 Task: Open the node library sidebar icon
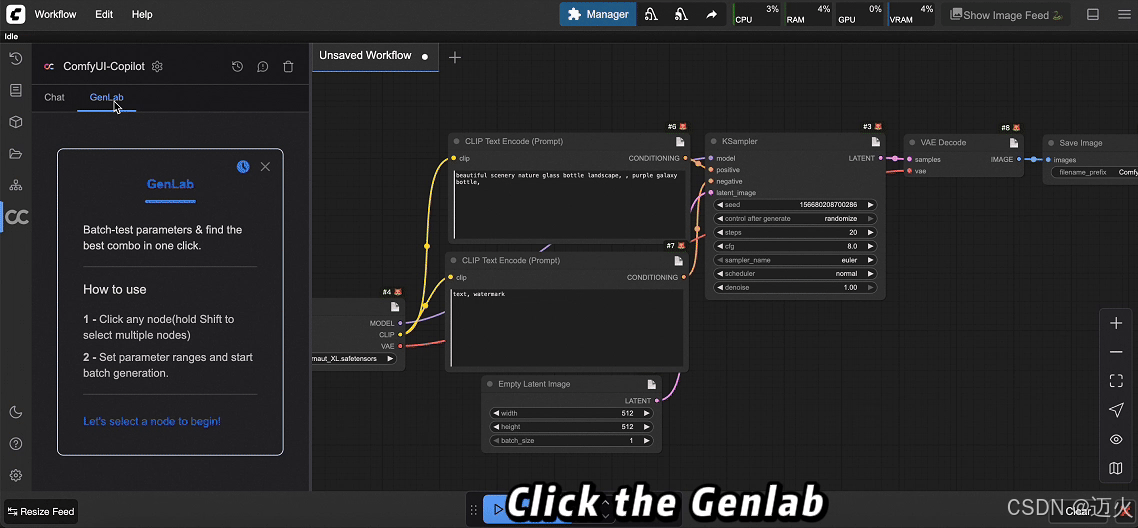15,91
